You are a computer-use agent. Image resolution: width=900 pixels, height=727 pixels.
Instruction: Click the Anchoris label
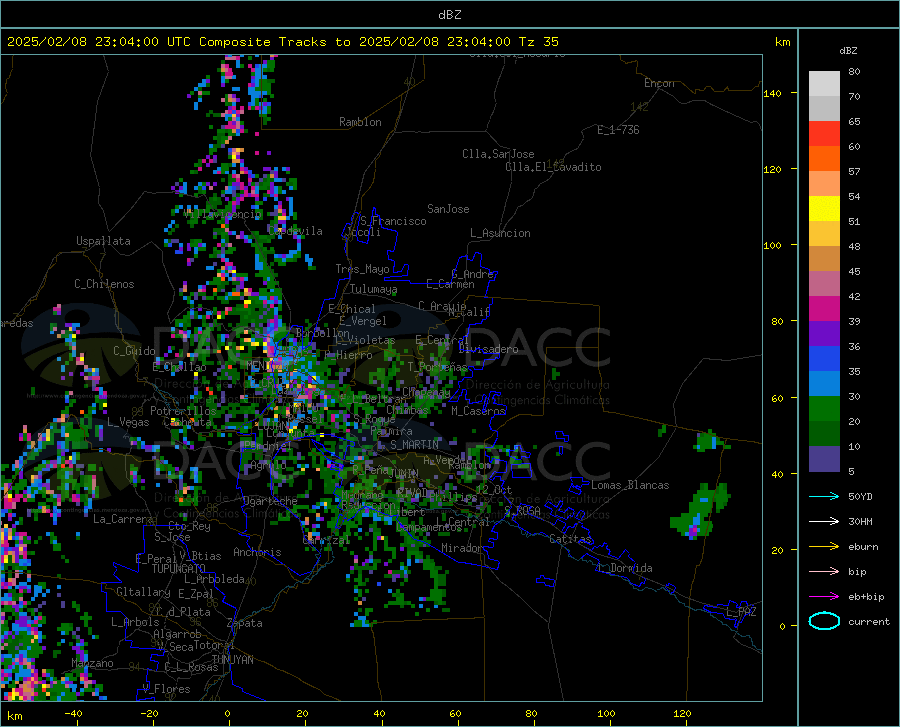point(257,553)
